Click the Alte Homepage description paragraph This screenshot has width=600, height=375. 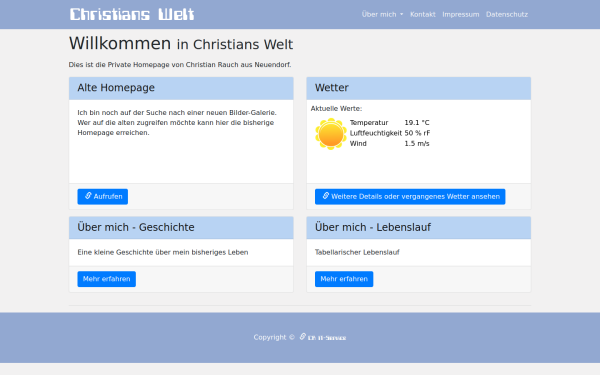point(177,123)
